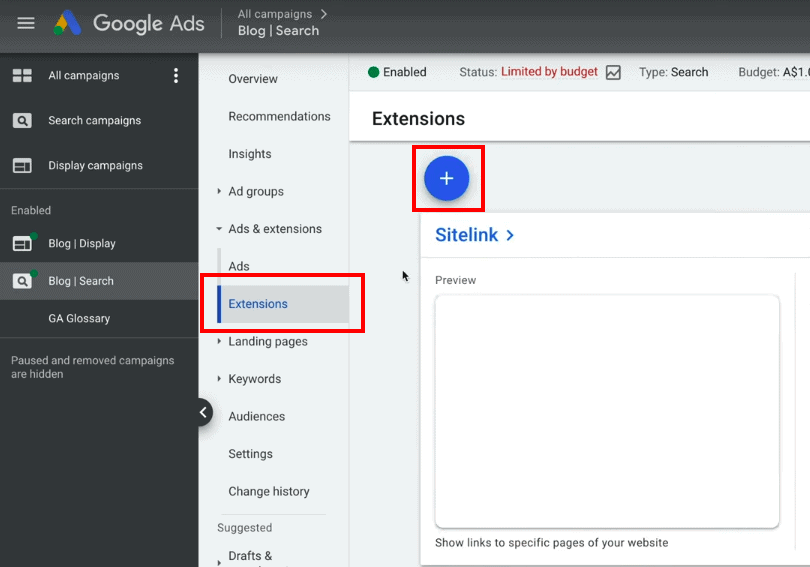This screenshot has height=567, width=810.
Task: Open the budget status chart icon
Action: pyautogui.click(x=613, y=72)
